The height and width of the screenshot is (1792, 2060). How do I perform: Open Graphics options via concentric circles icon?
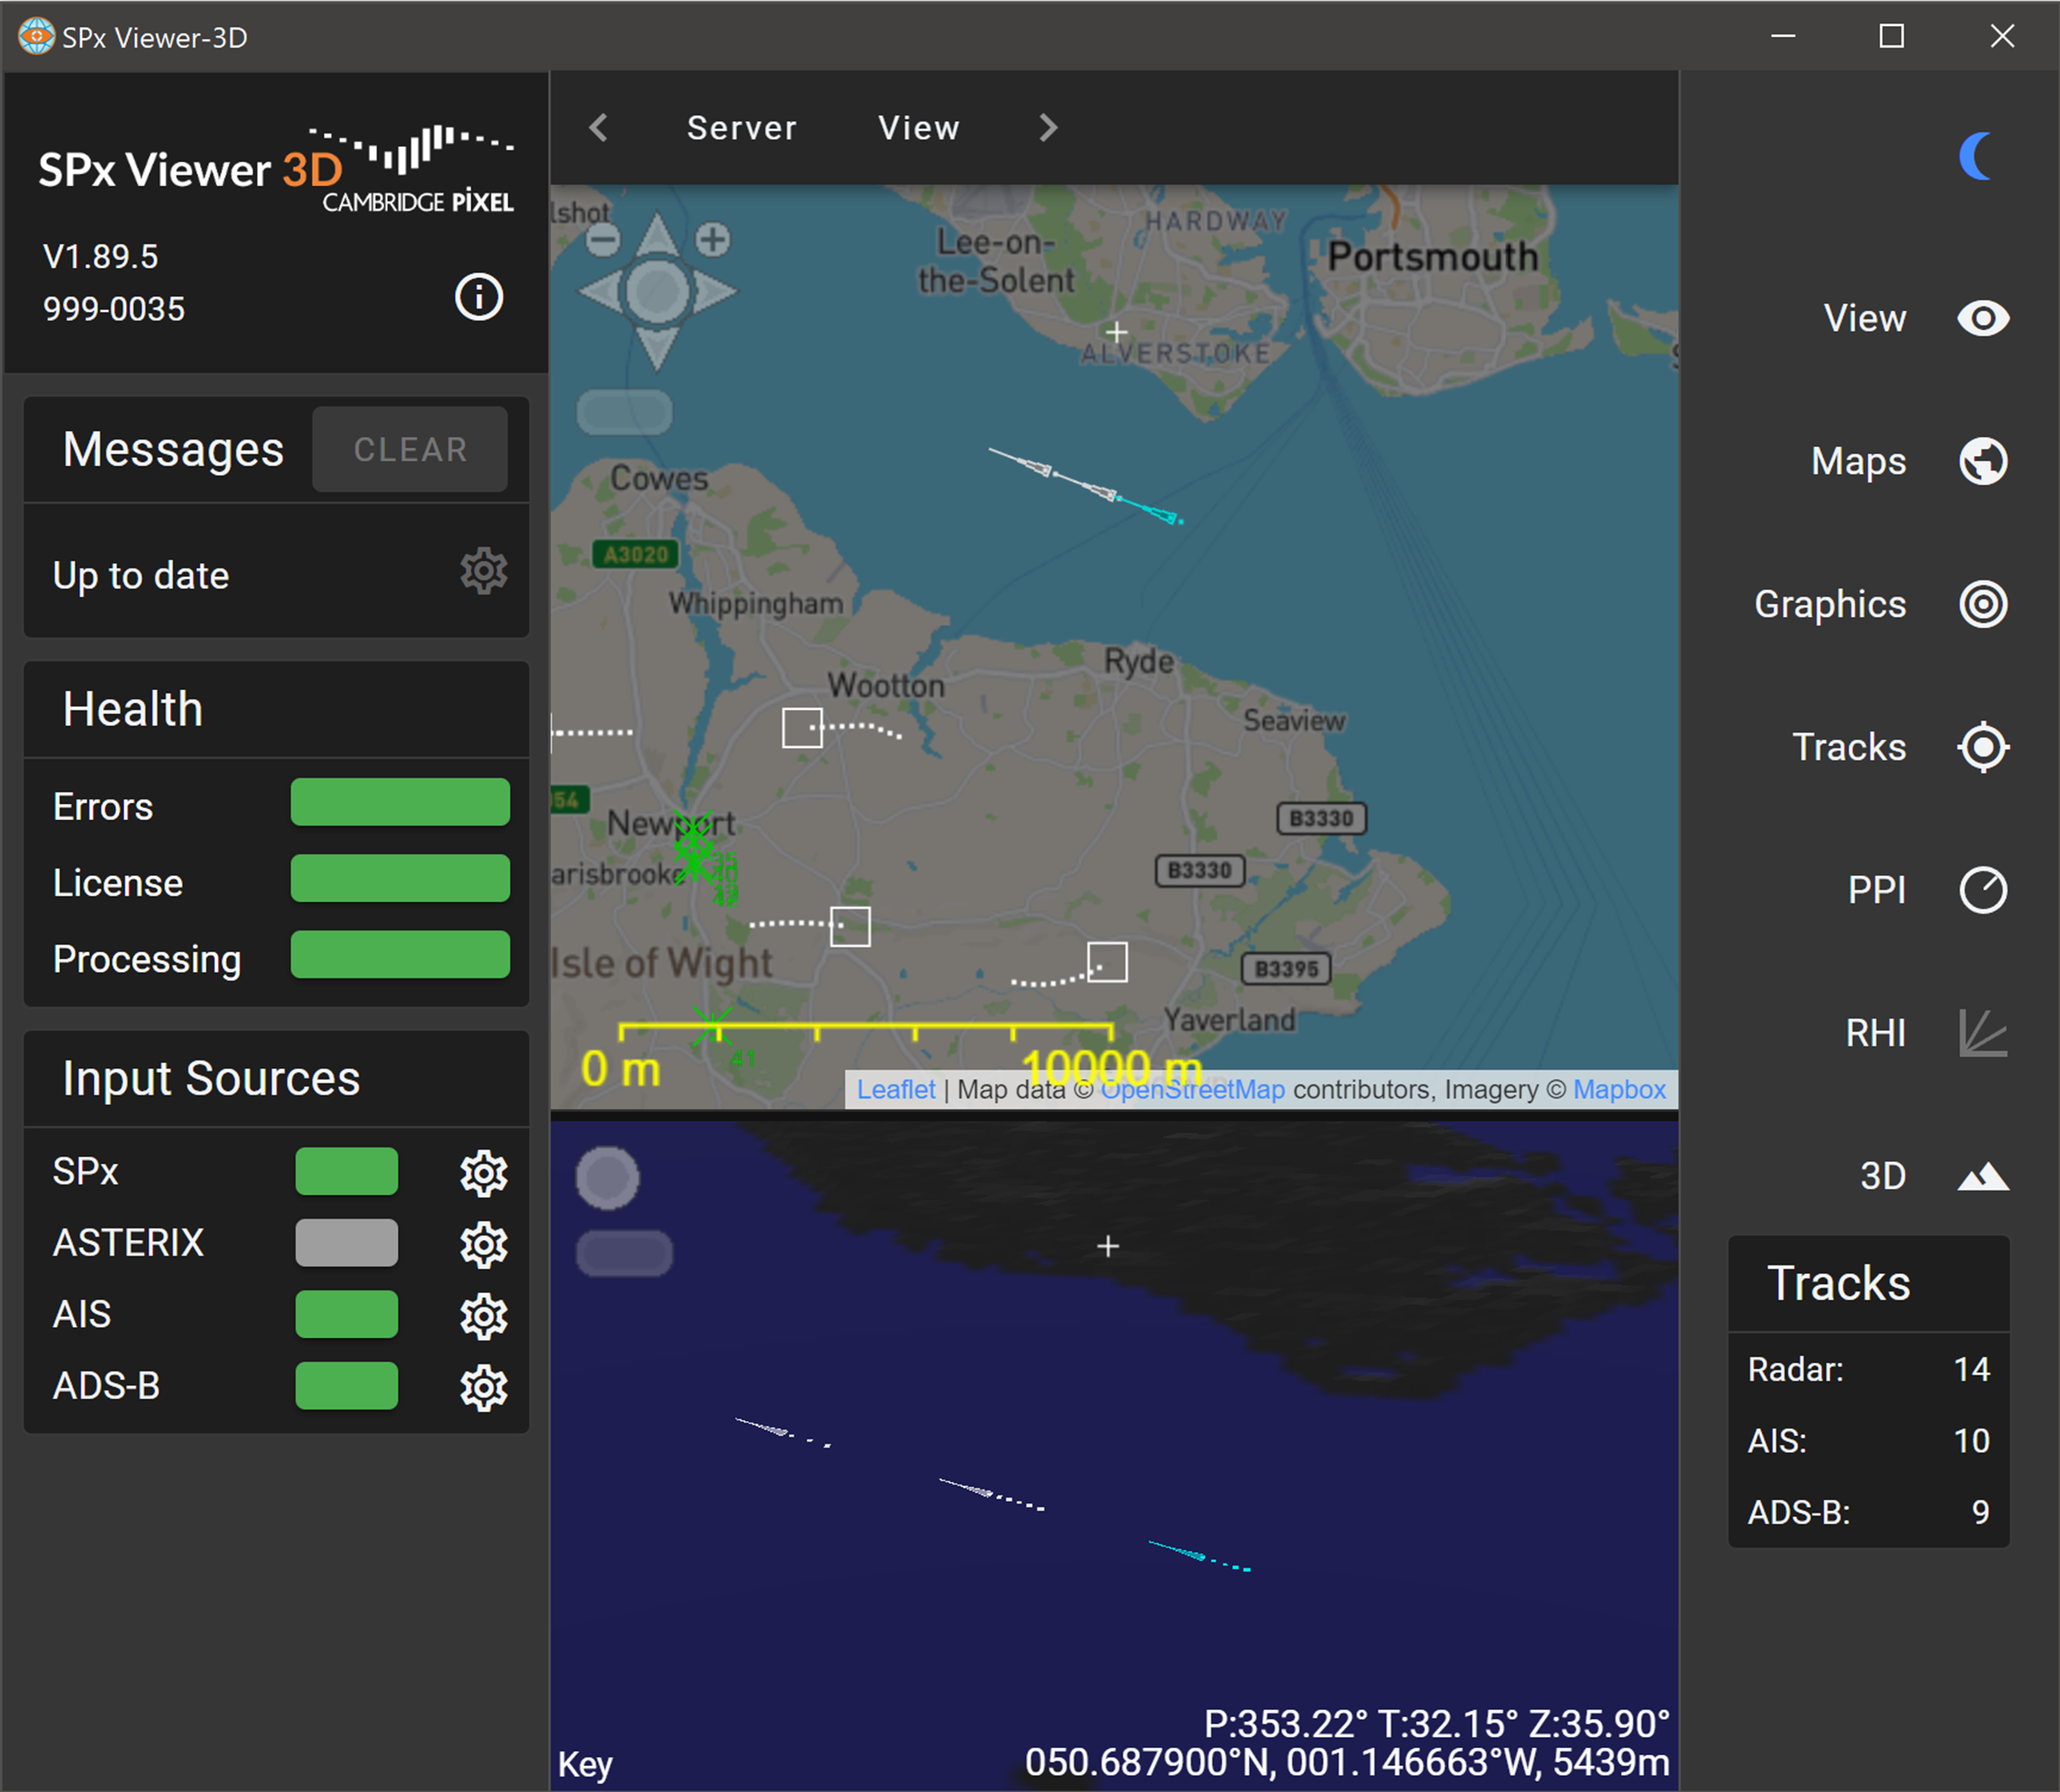point(1982,604)
